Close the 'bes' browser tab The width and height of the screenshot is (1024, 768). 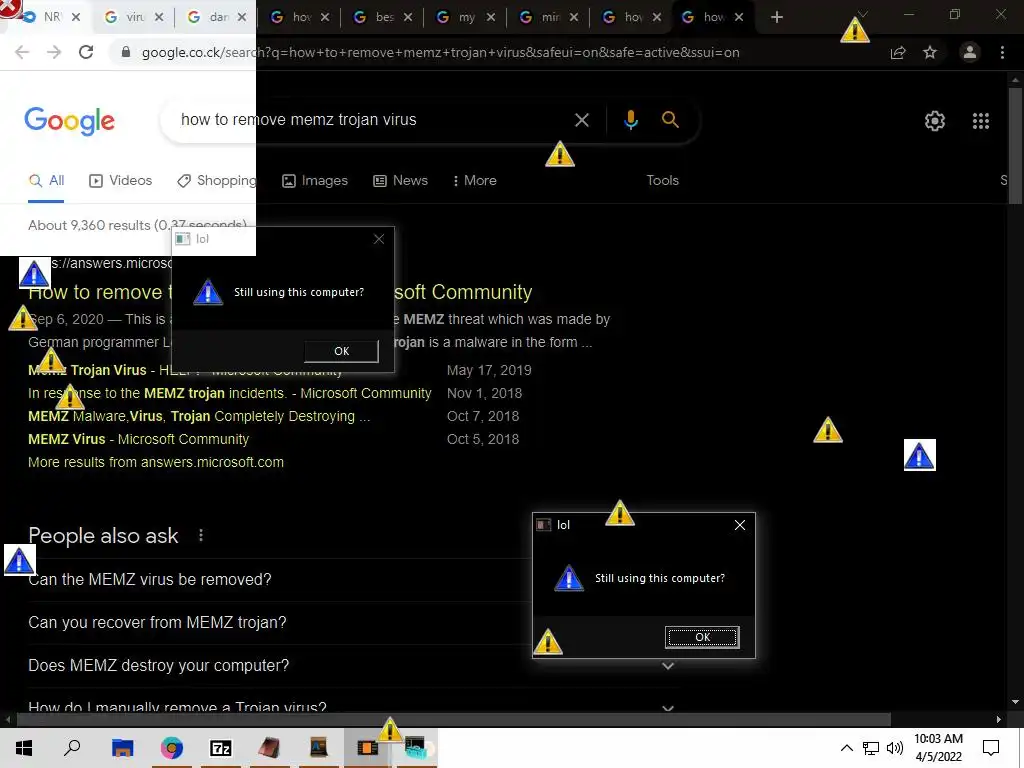[x=408, y=17]
